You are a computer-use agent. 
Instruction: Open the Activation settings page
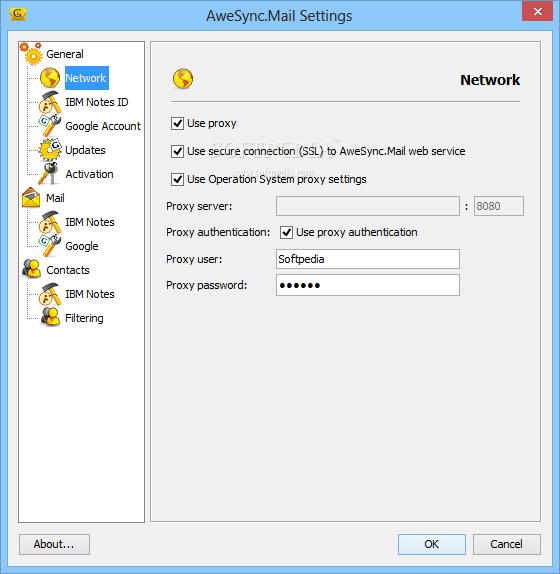(x=89, y=174)
